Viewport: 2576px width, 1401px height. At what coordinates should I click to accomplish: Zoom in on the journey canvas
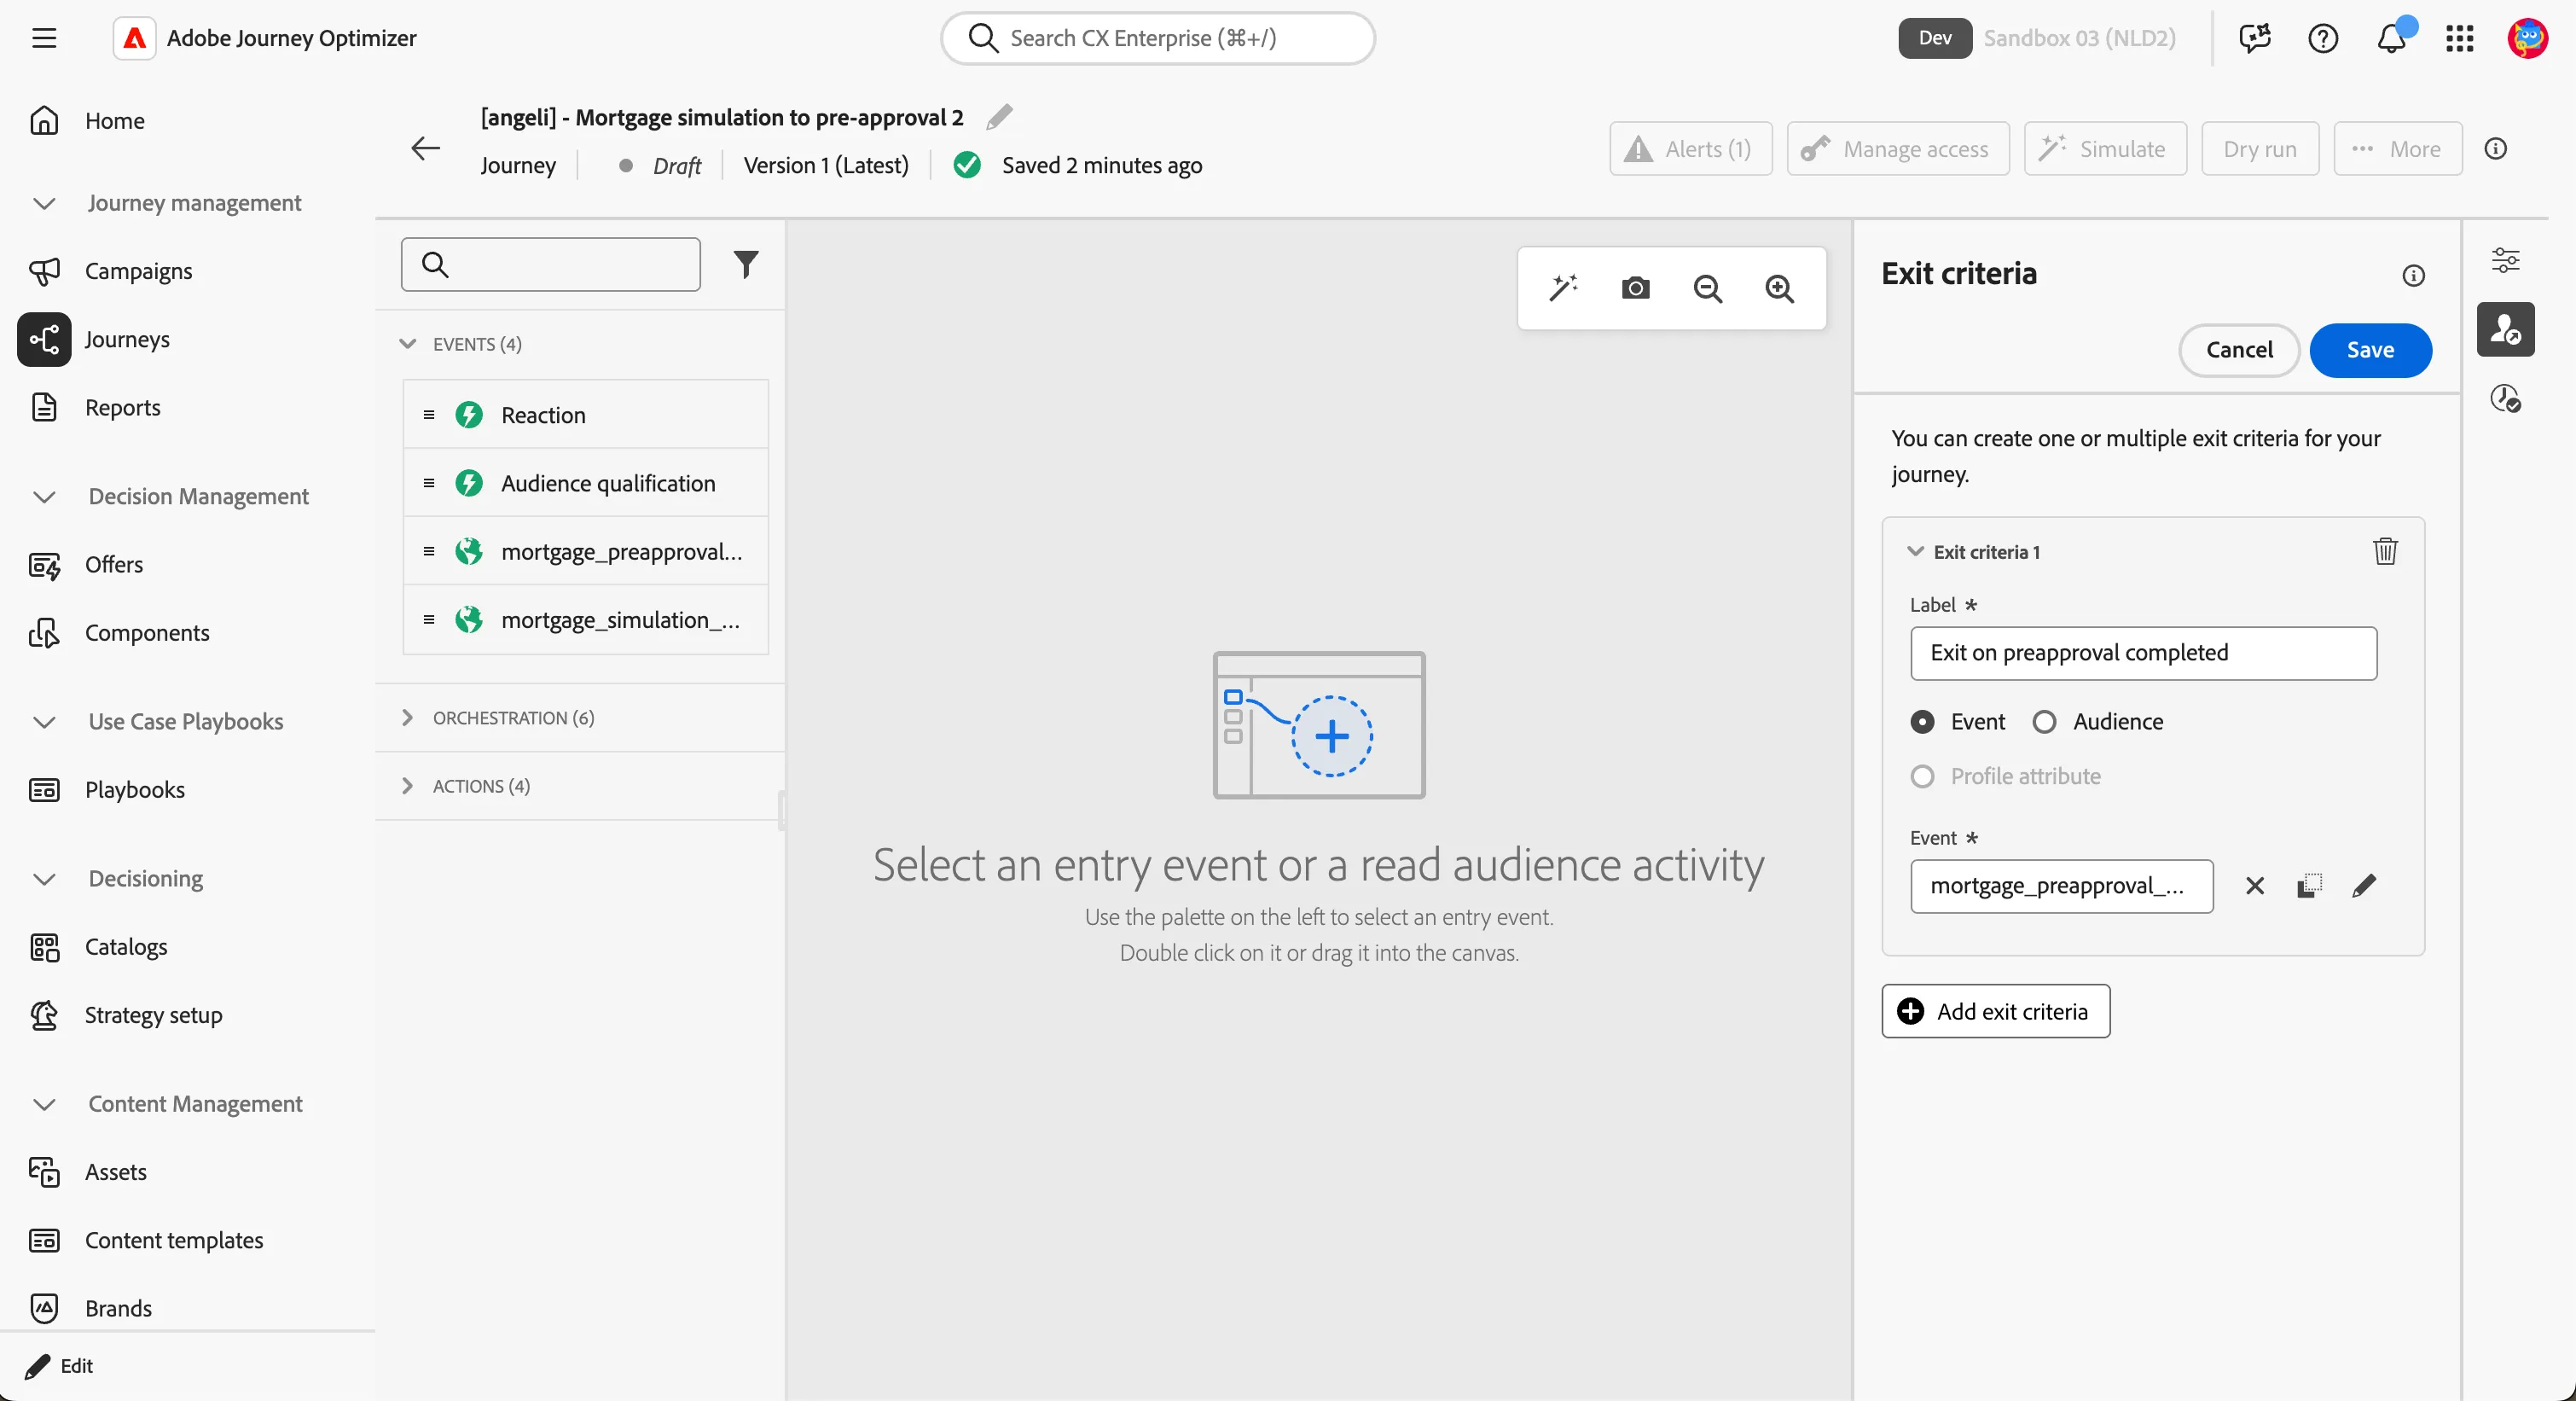[1779, 288]
